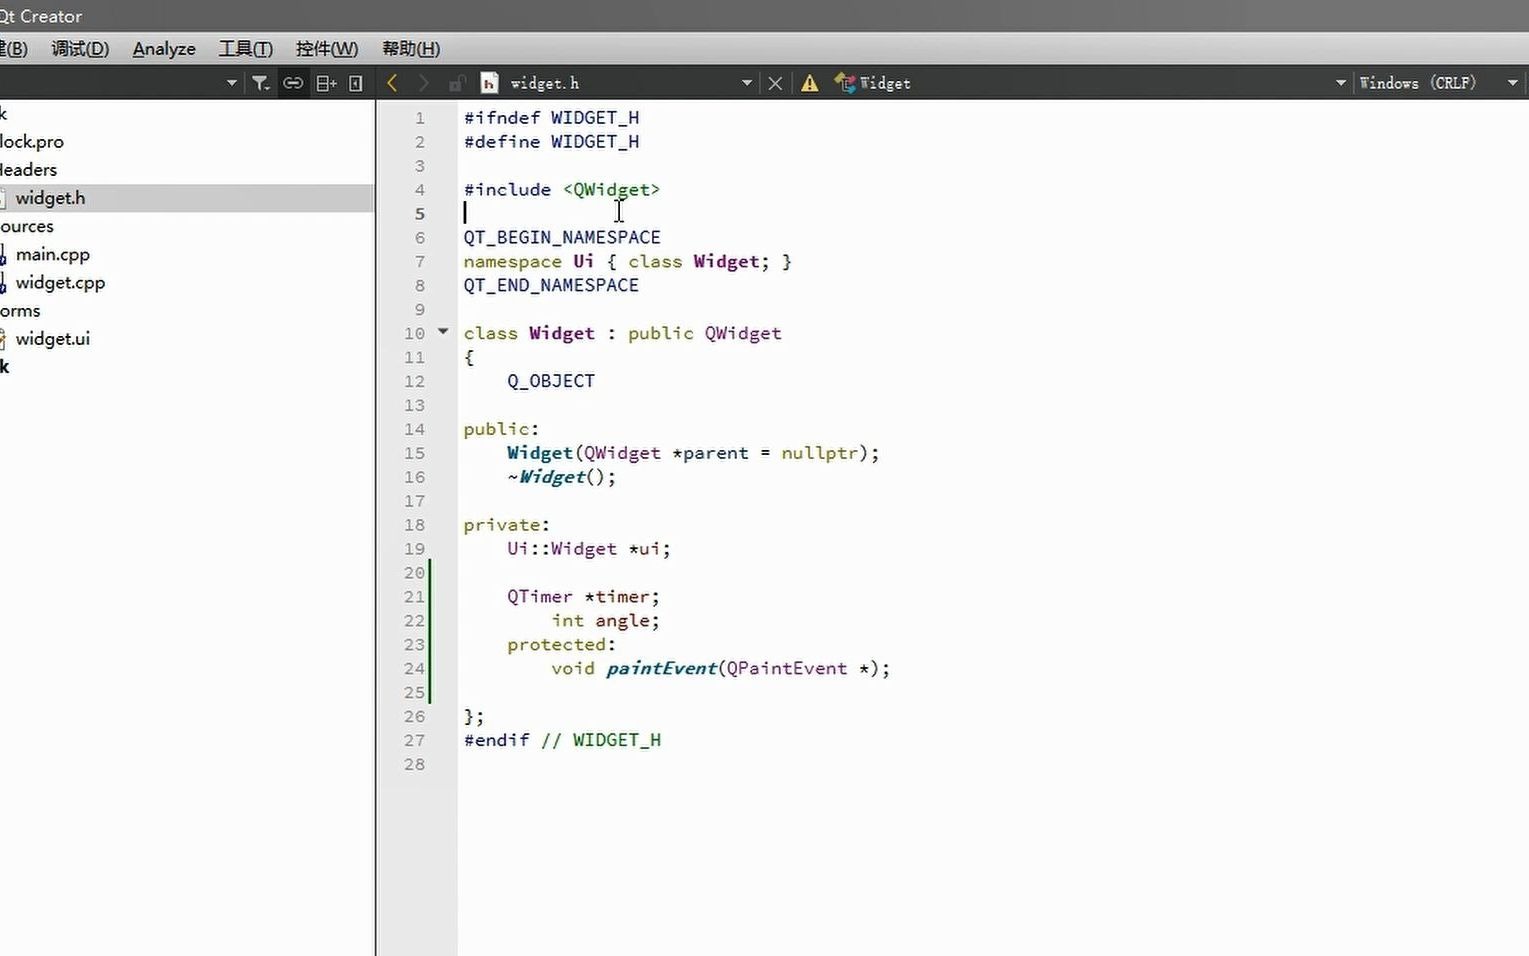Click on QT_BEGIN_NAMESPACE text

pyautogui.click(x=562, y=237)
